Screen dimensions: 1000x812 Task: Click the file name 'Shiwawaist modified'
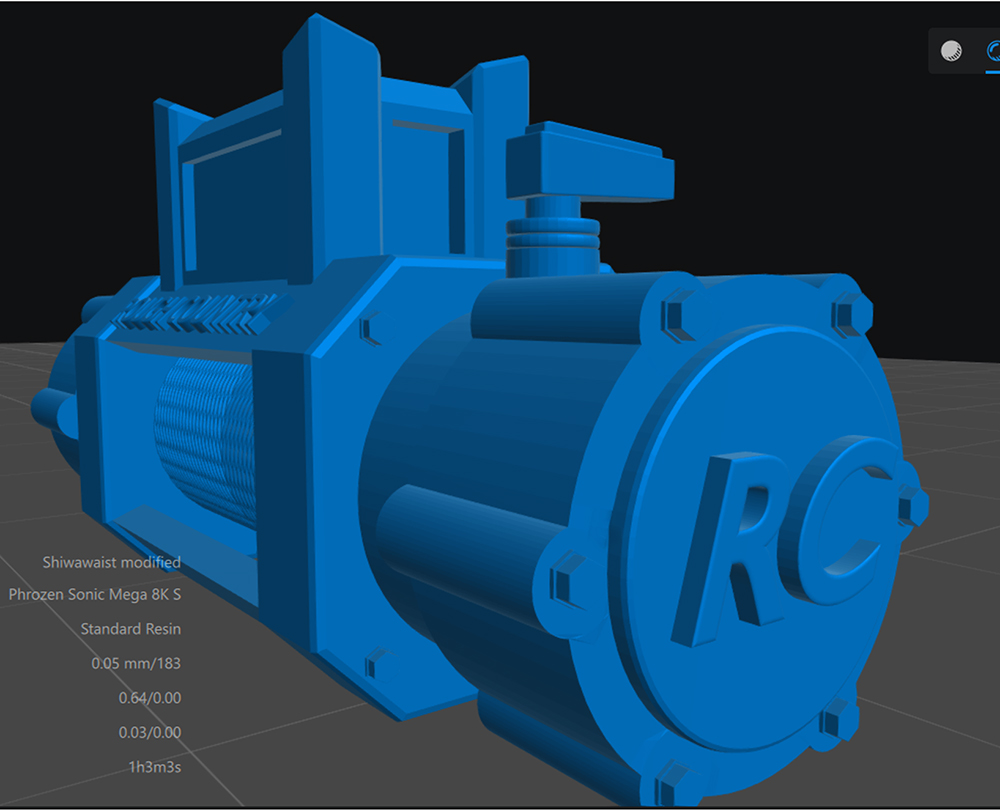112,562
